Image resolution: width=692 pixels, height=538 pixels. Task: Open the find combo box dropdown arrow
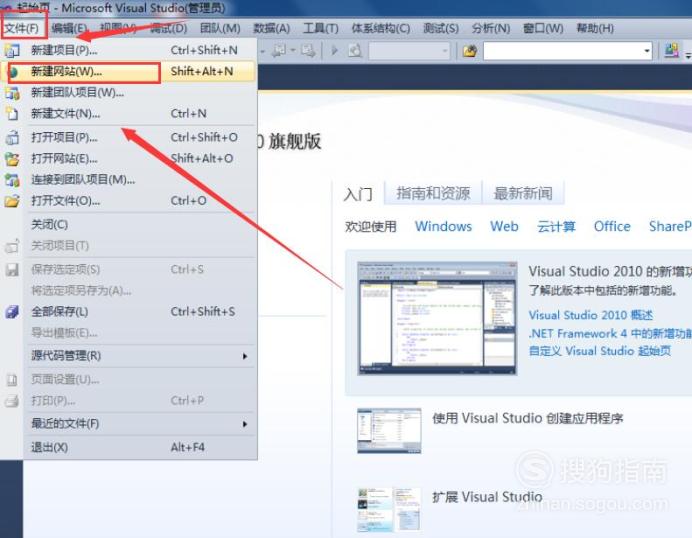pyautogui.click(x=647, y=51)
